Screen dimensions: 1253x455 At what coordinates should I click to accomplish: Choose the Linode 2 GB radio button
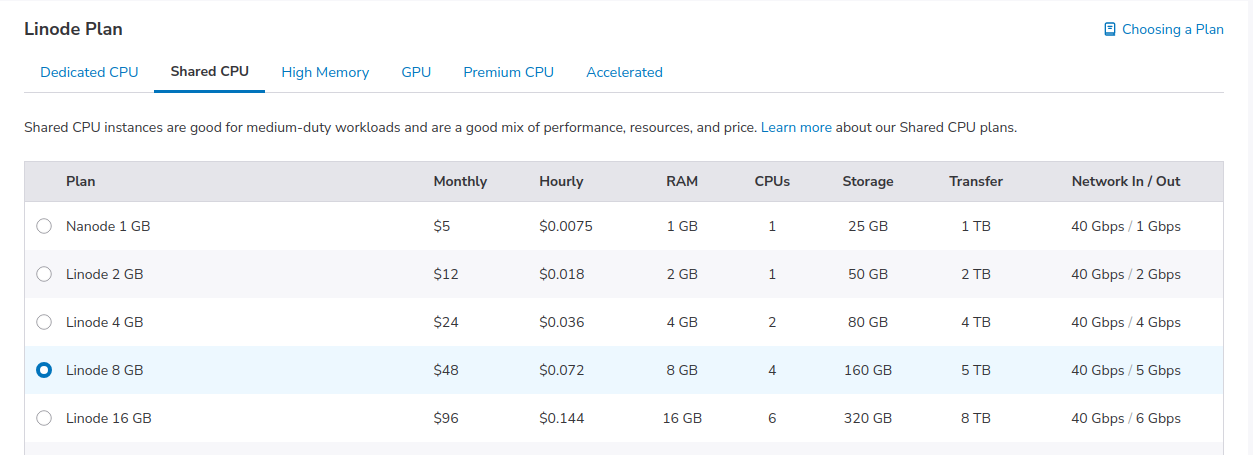point(44,274)
